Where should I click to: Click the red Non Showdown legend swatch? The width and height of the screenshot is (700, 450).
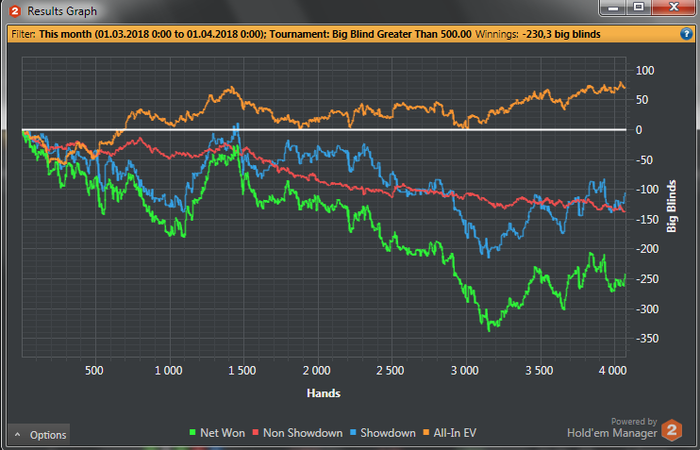coord(256,433)
